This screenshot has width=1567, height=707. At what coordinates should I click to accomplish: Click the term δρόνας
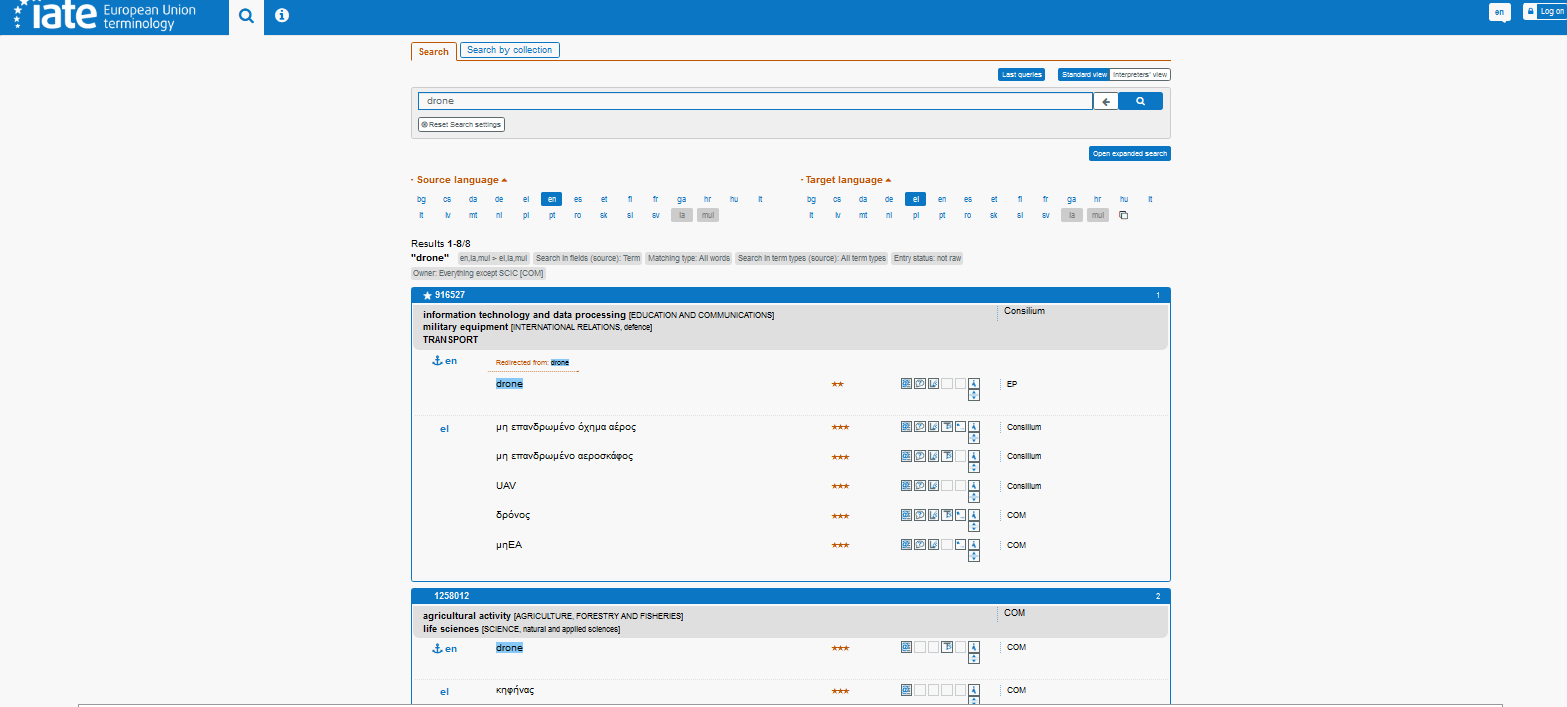pyautogui.click(x=513, y=515)
